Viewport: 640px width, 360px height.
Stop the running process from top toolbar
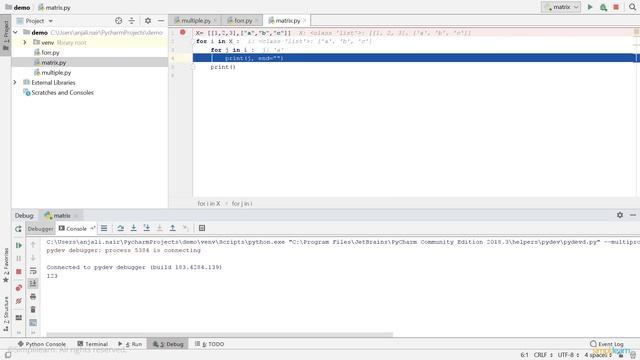click(x=616, y=7)
